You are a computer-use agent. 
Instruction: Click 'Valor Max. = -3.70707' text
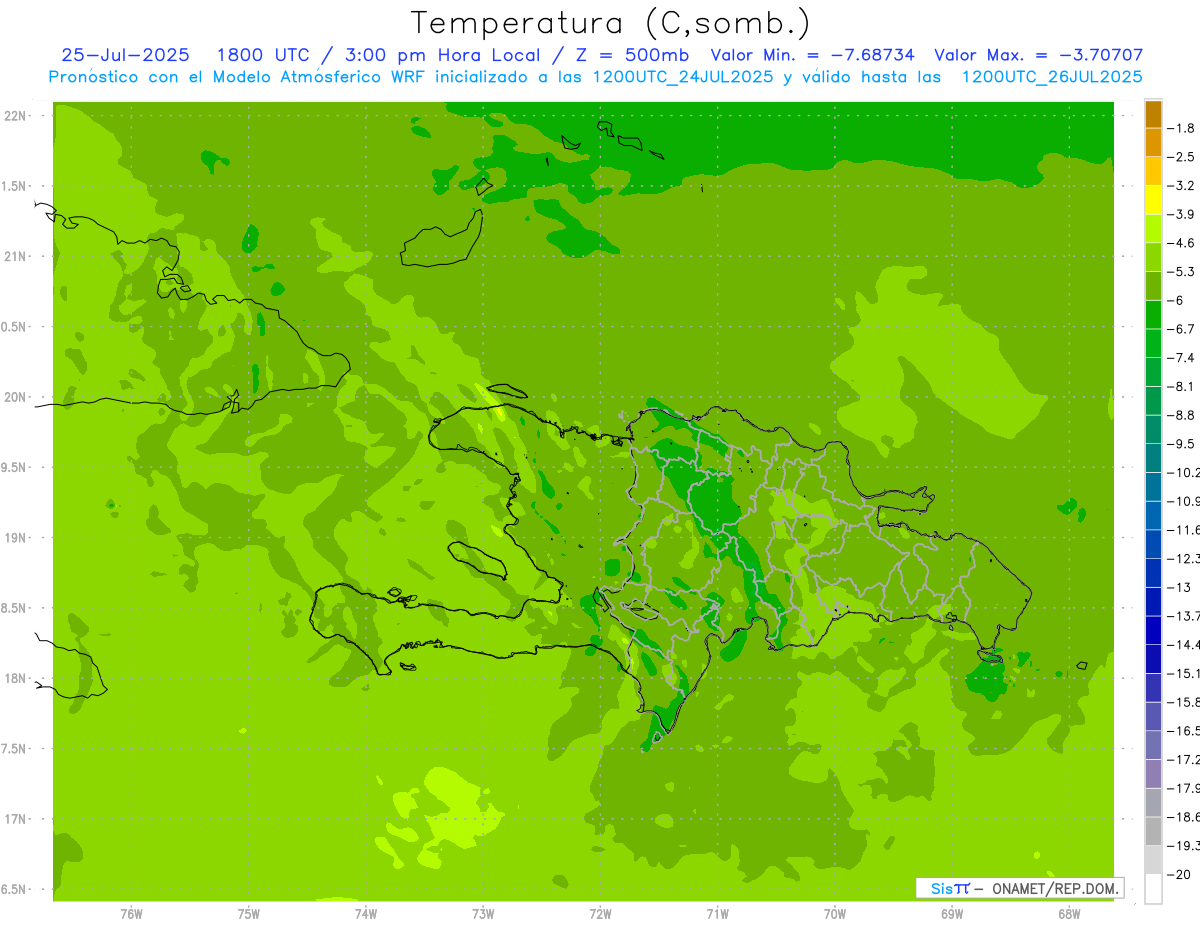point(1038,55)
